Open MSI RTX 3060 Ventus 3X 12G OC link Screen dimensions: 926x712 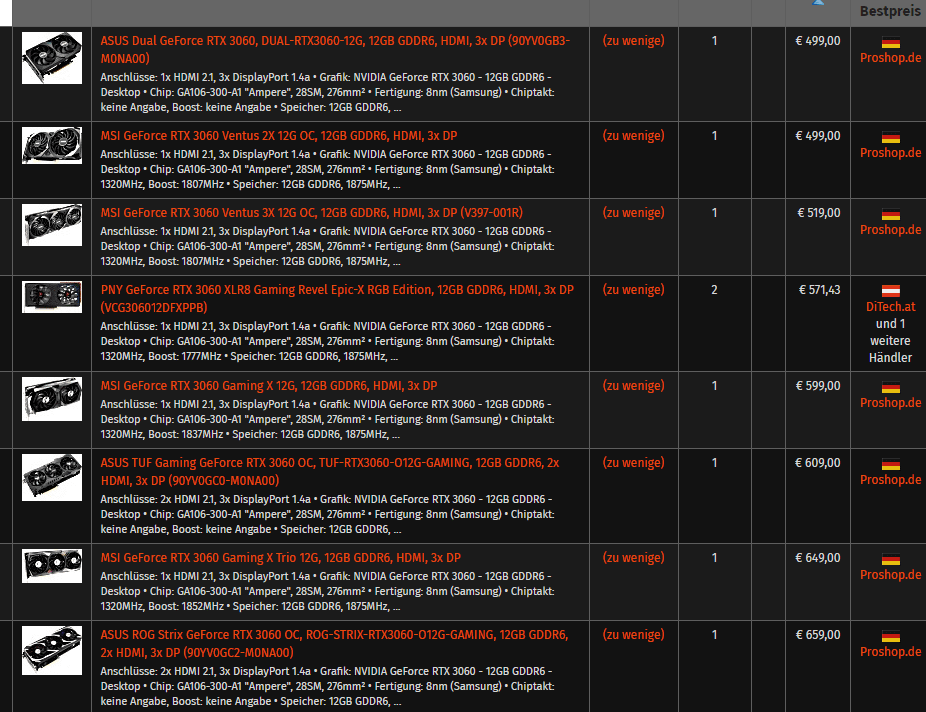(x=311, y=213)
